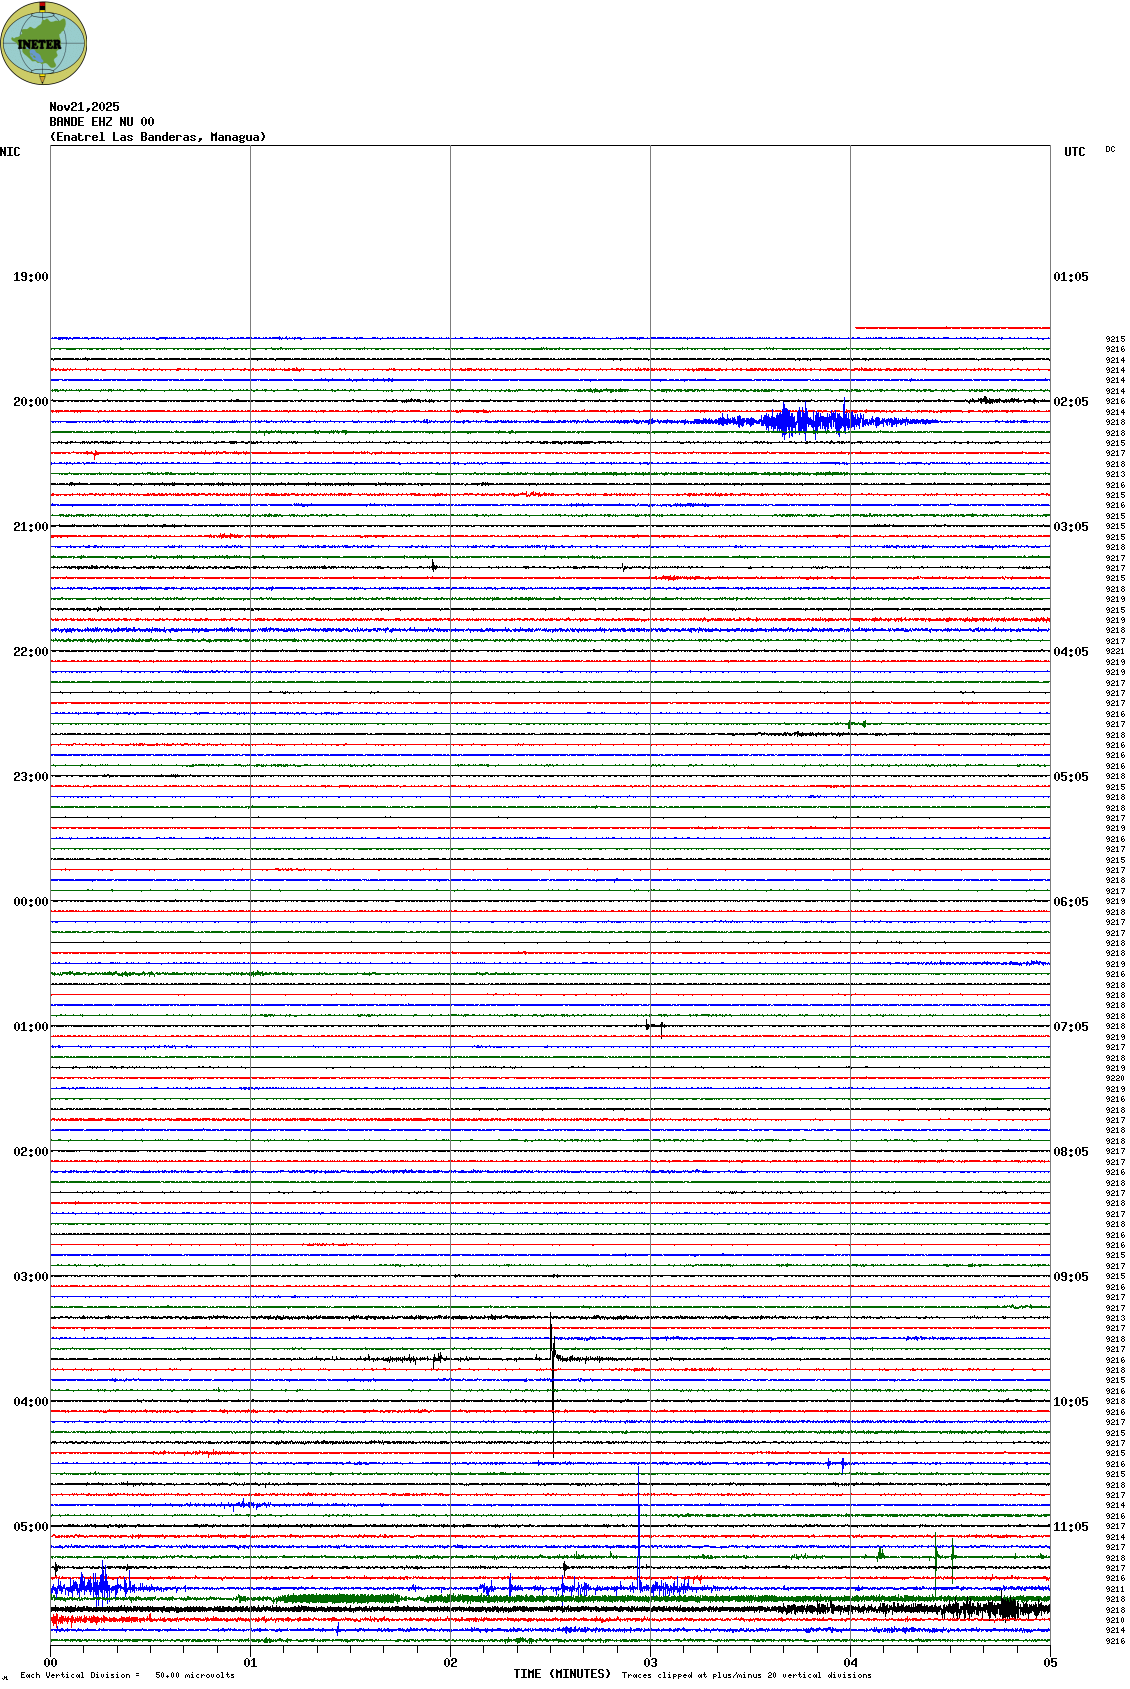Image resolution: width=1130 pixels, height=1689 pixels.
Task: Click the 03 minute tick label on axis
Action: coord(650,1663)
